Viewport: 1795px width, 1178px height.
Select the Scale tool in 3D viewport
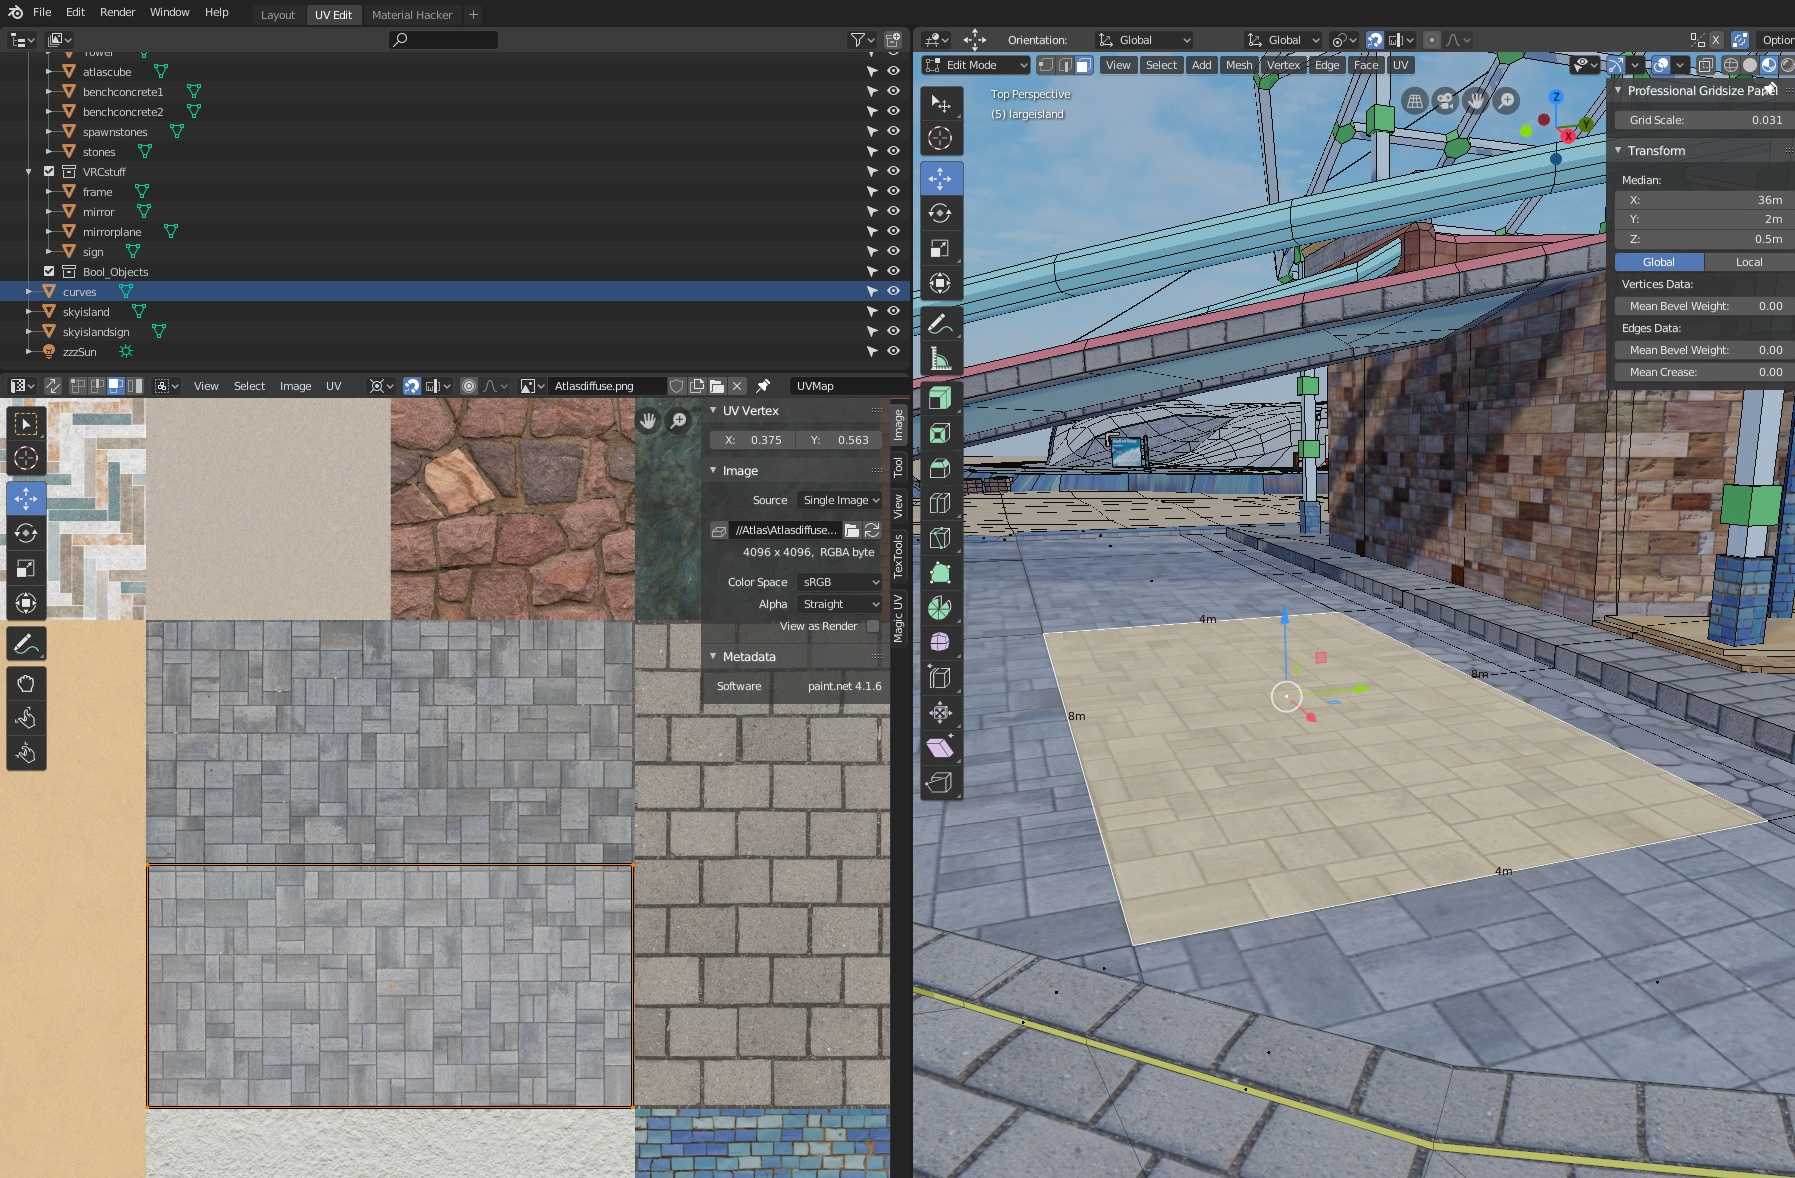pyautogui.click(x=940, y=248)
